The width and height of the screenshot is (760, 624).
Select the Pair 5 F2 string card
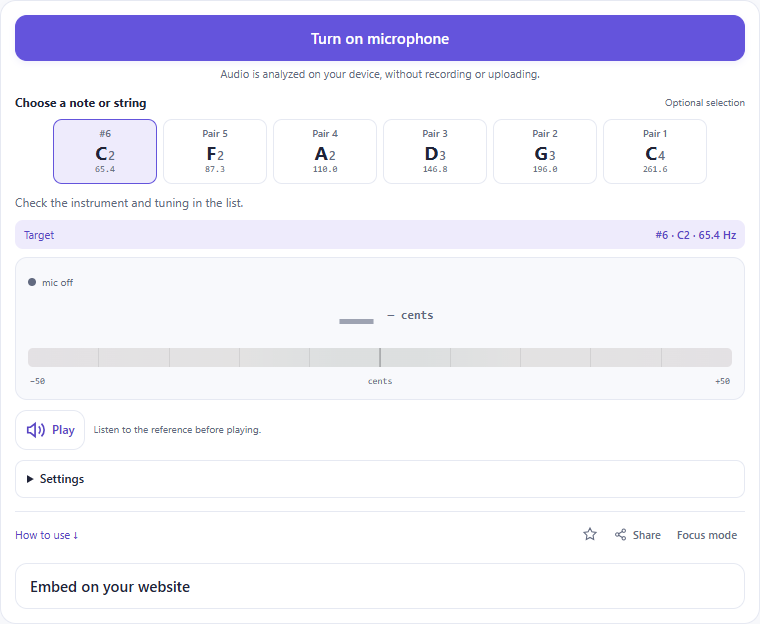click(215, 151)
